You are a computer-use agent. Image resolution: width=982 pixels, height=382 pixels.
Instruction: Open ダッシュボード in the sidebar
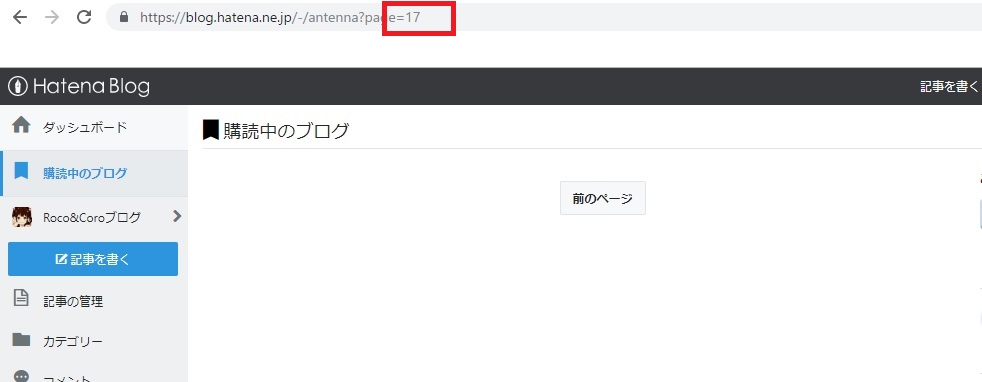point(94,128)
